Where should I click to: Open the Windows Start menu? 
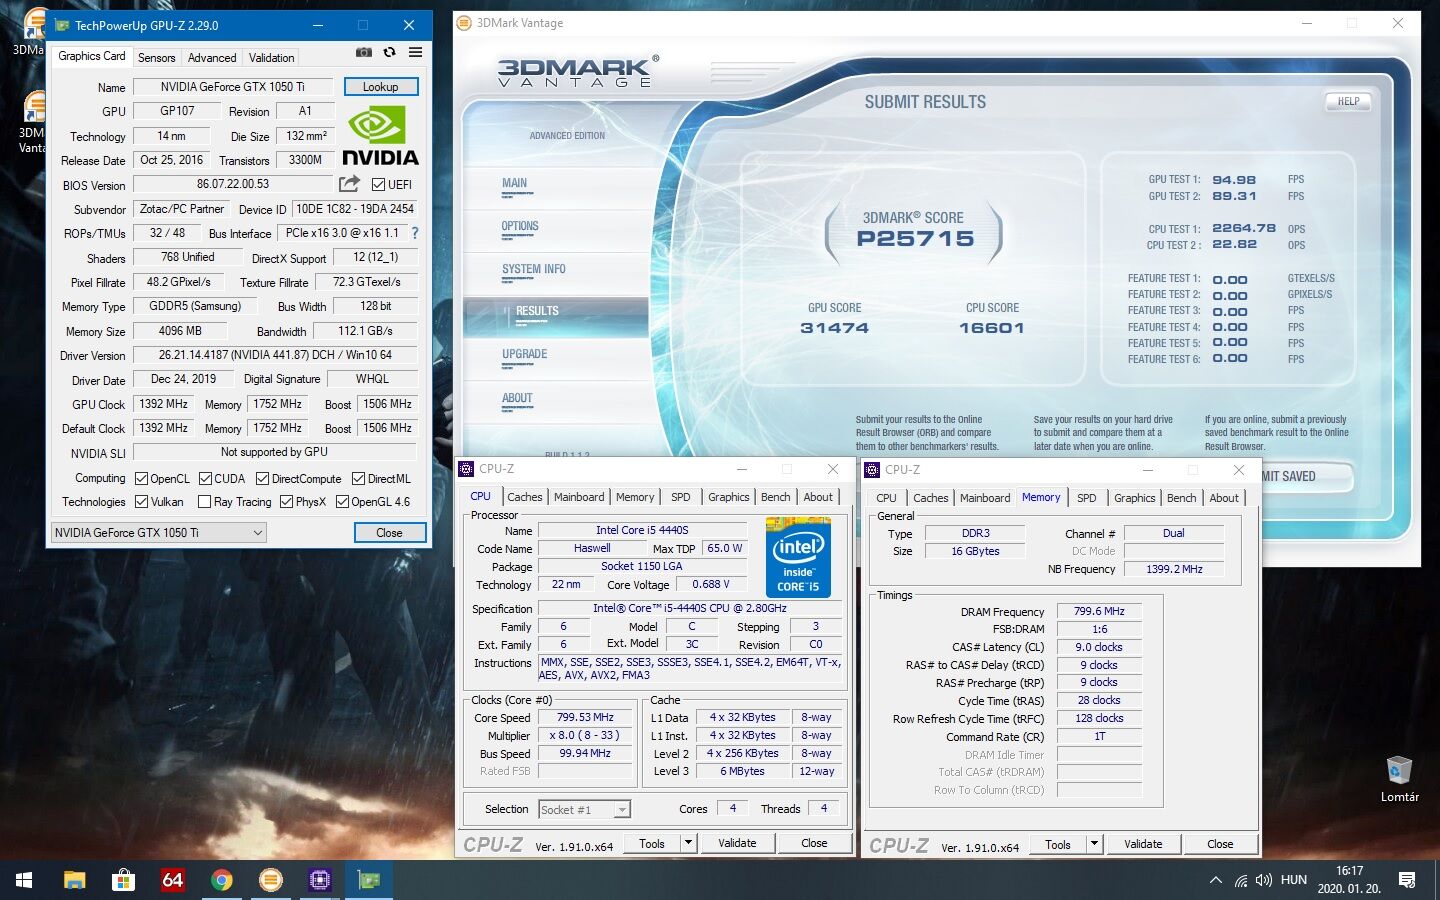[24, 880]
